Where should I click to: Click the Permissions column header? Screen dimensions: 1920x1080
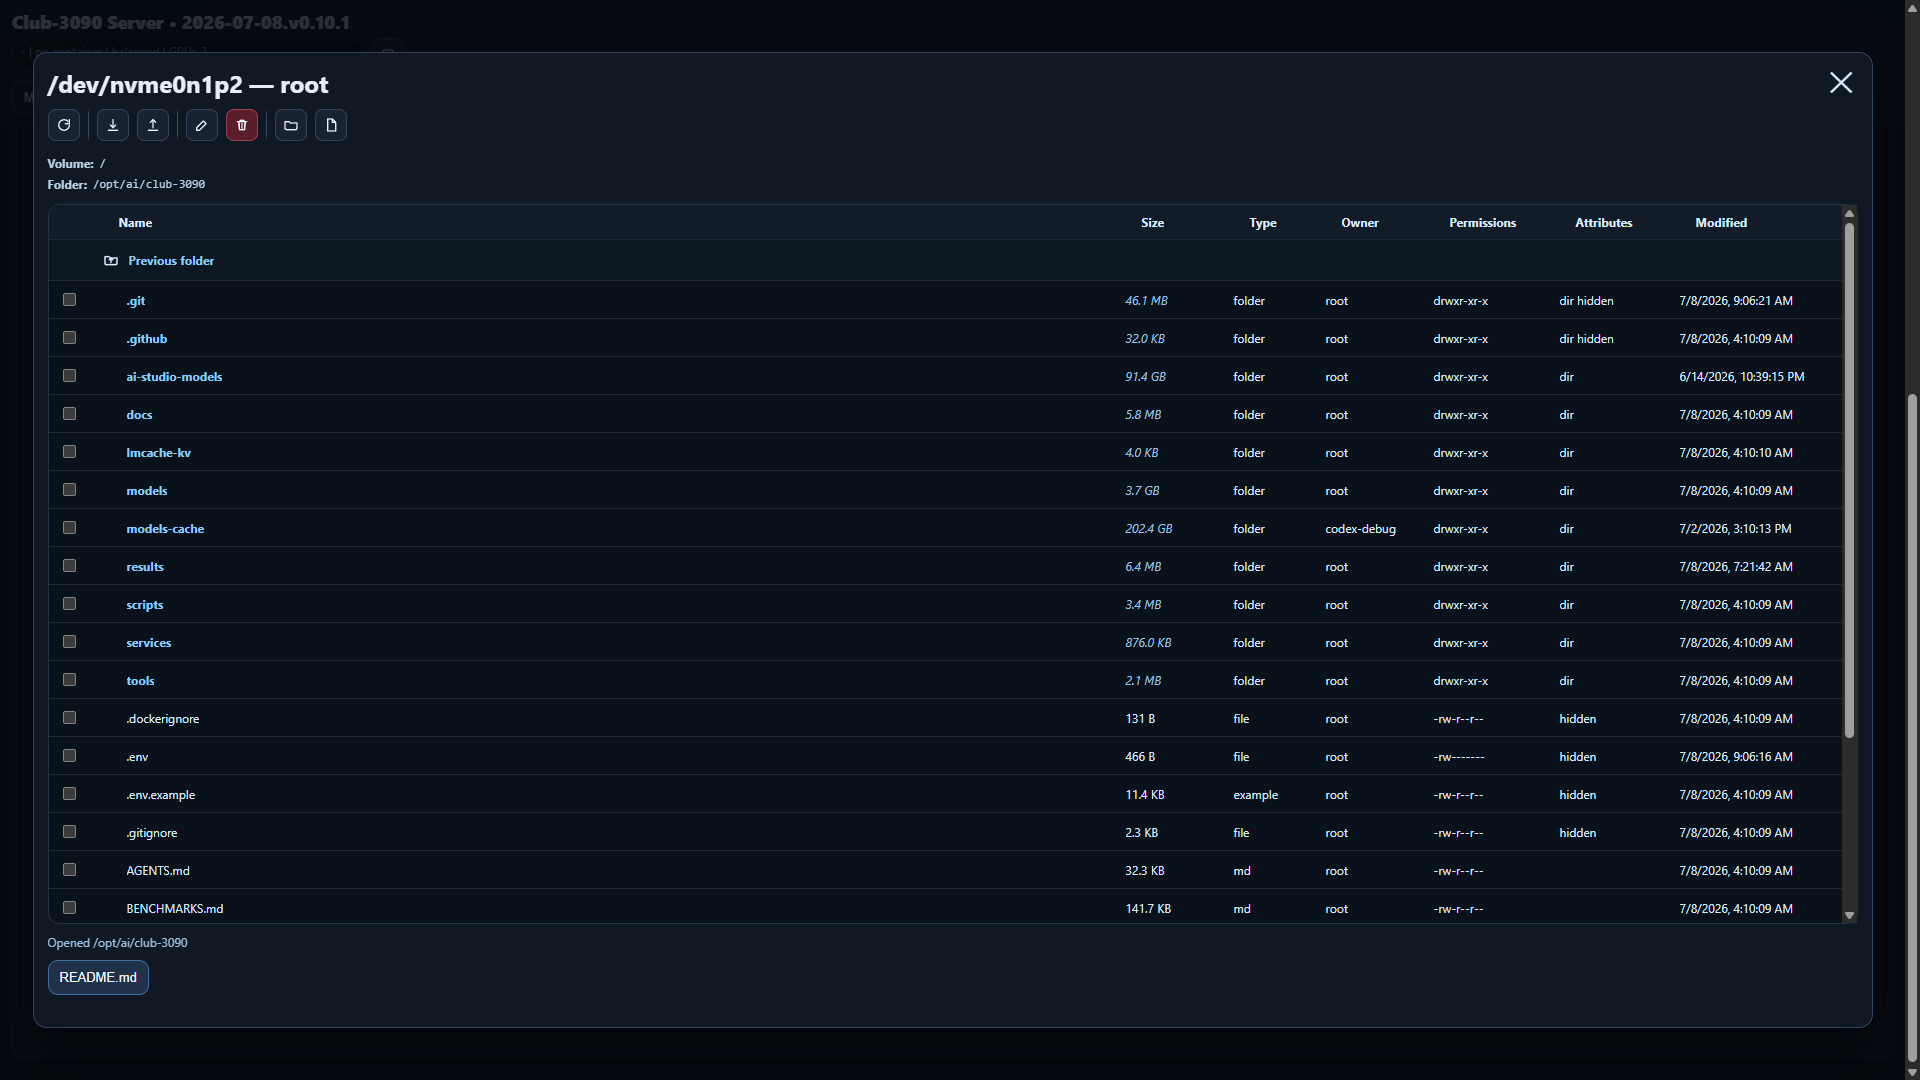[x=1482, y=223]
